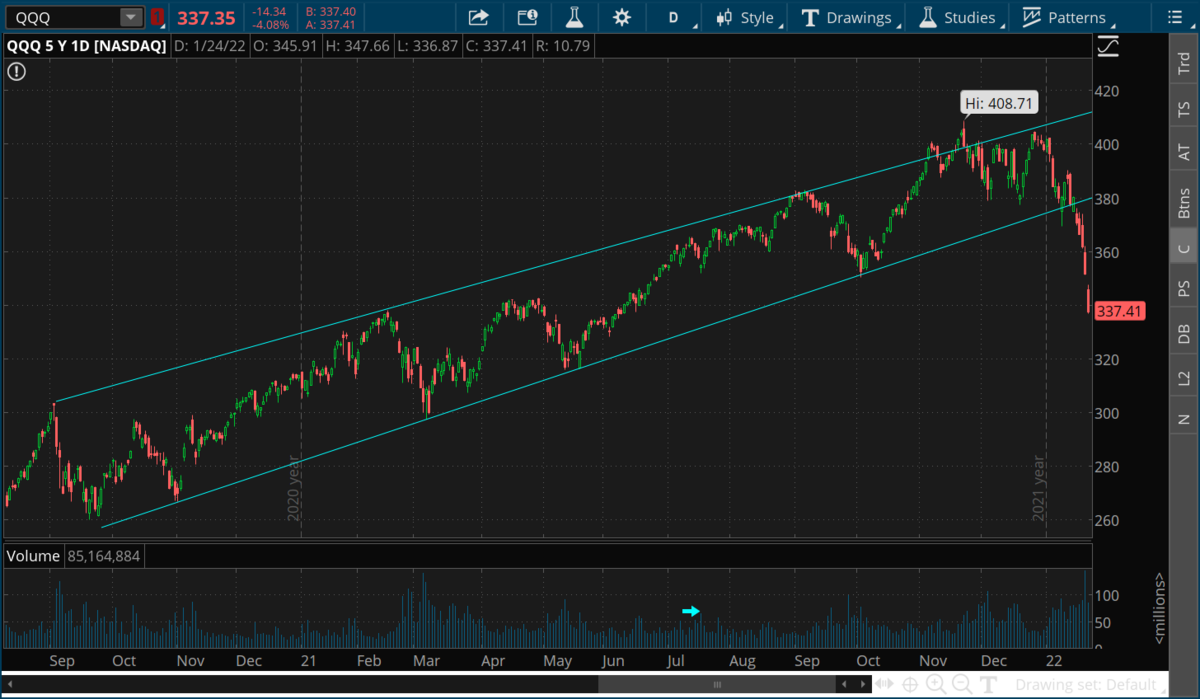Screen dimensions: 1200x699
Task: Click the share chart icon
Action: (478, 17)
